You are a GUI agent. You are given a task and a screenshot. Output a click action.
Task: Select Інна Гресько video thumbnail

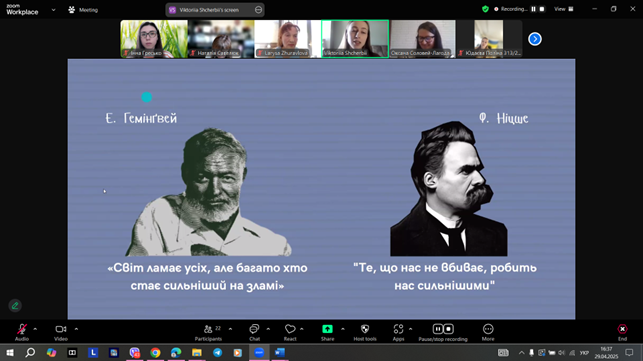pos(154,39)
